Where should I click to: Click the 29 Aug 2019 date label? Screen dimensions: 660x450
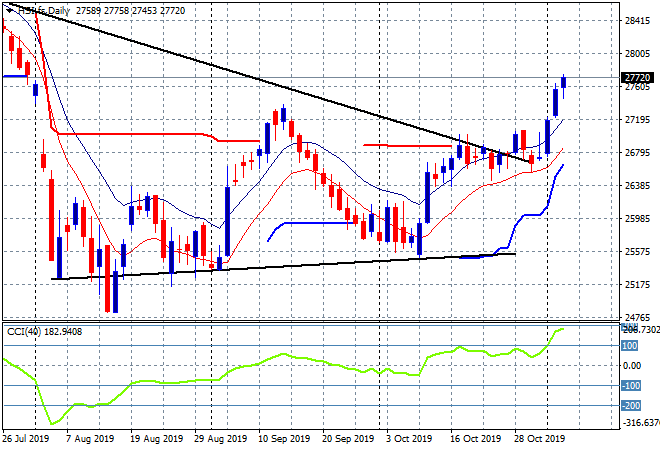click(x=221, y=439)
